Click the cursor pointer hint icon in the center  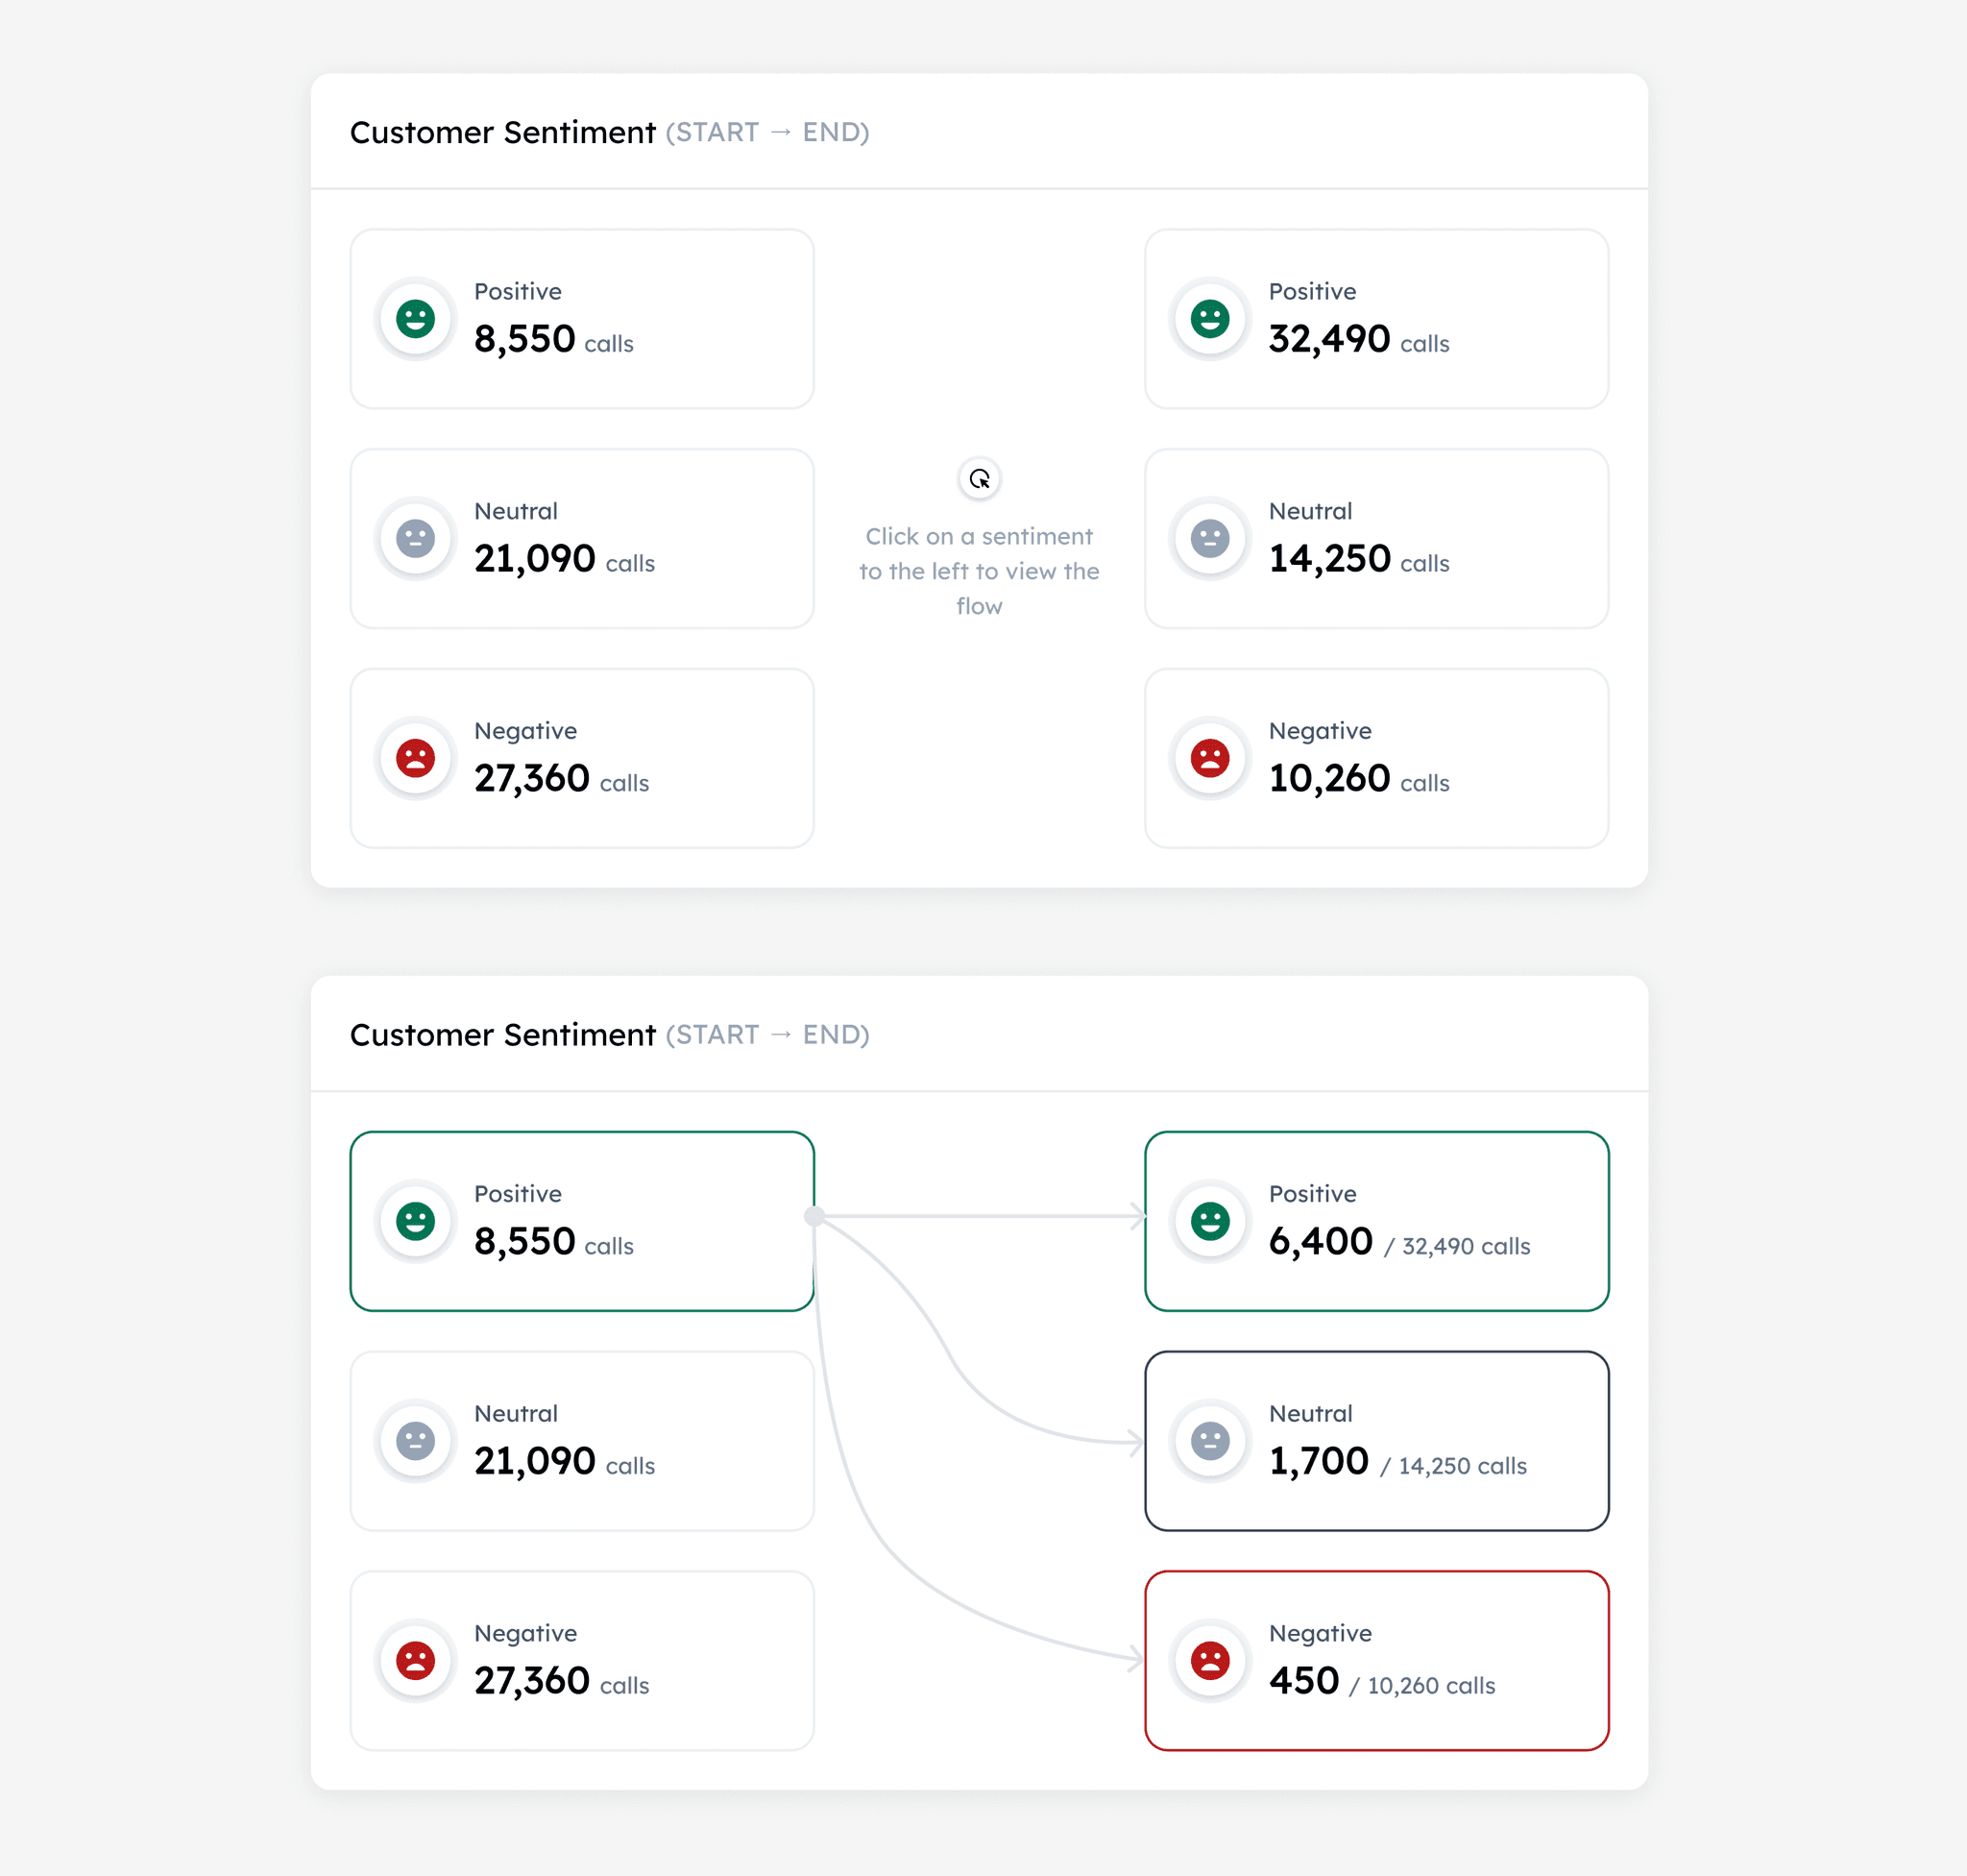[979, 479]
